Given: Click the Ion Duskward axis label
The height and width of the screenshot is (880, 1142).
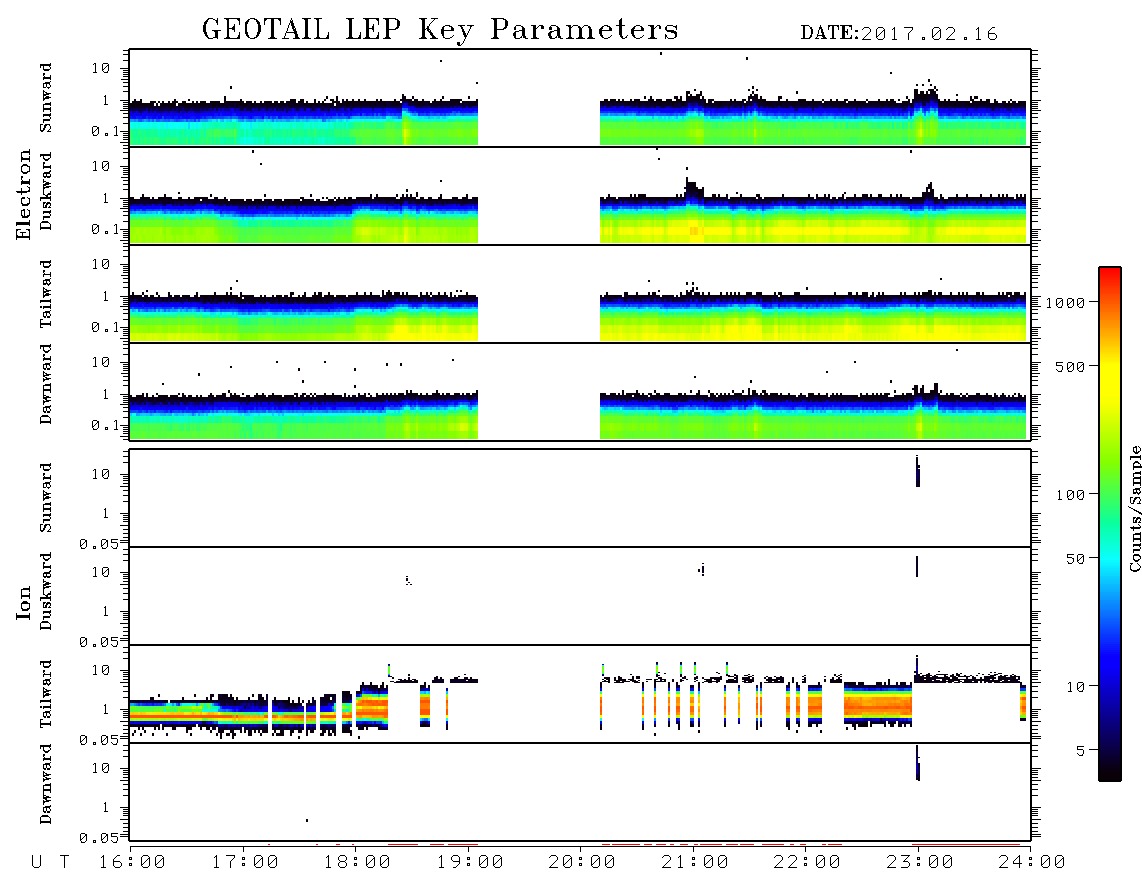Looking at the screenshot, I should pyautogui.click(x=46, y=591).
